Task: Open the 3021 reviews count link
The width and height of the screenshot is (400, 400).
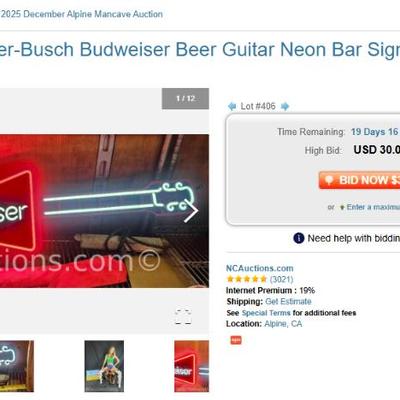Action: point(281,279)
